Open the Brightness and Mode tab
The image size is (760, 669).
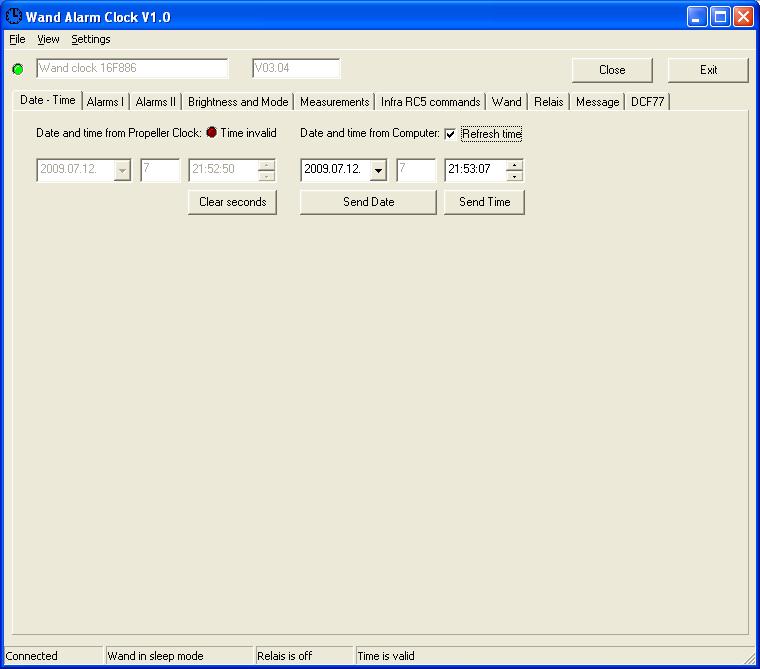pos(238,102)
